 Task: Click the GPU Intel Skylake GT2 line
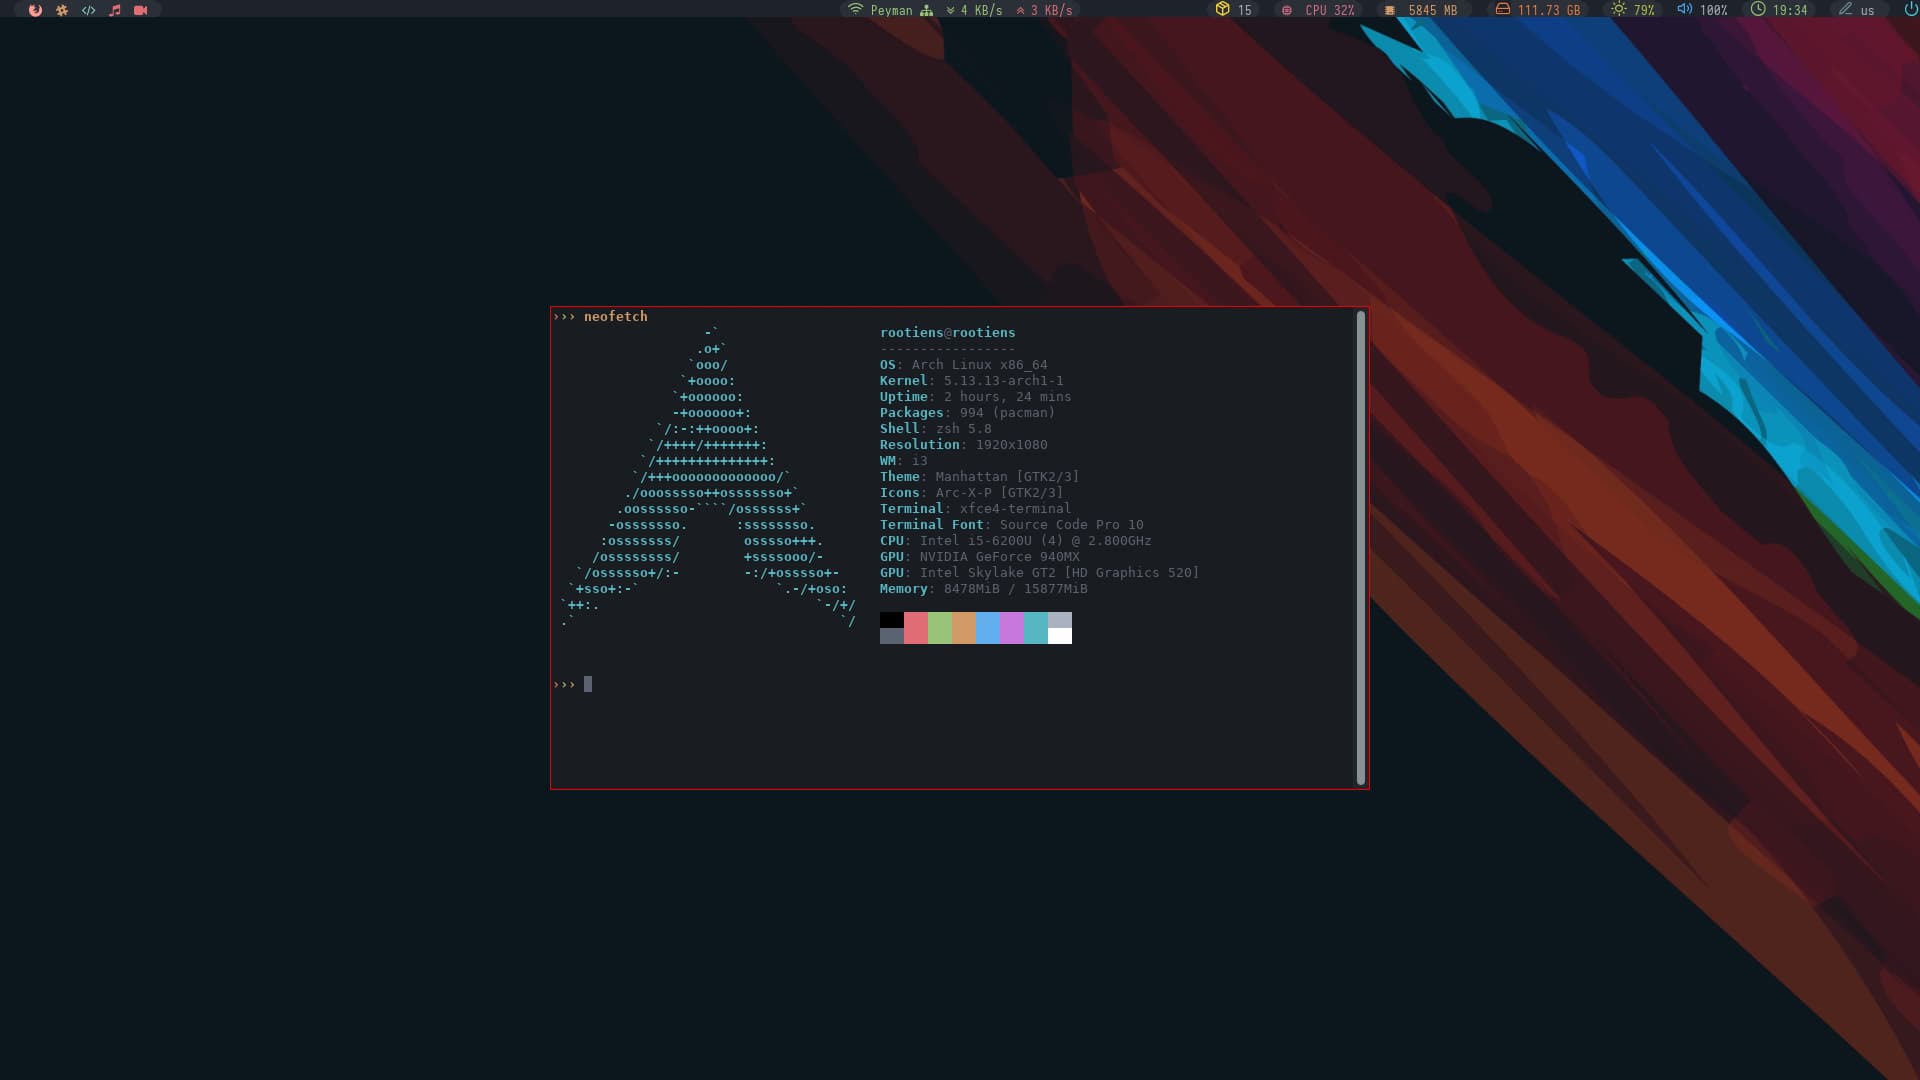[x=1040, y=573]
